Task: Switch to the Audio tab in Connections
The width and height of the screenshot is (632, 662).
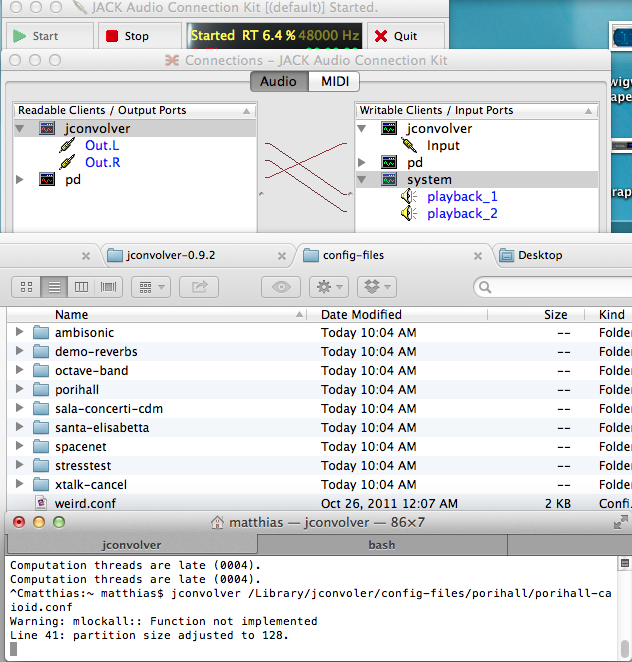Action: coord(279,81)
